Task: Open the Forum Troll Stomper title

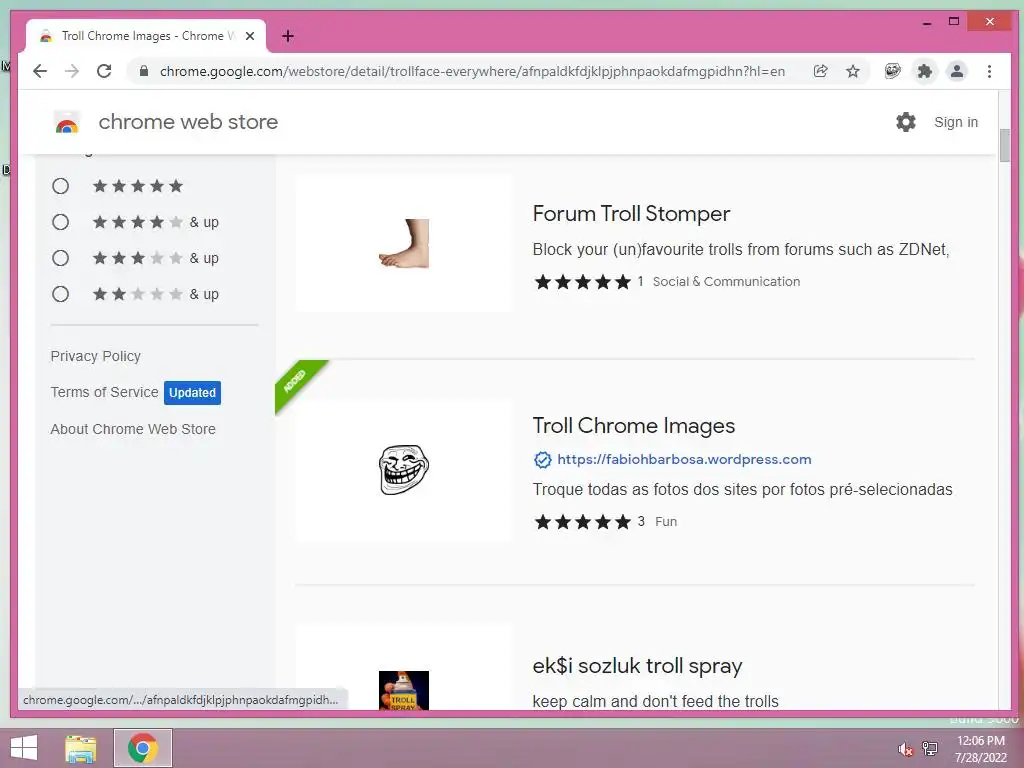Action: (631, 214)
